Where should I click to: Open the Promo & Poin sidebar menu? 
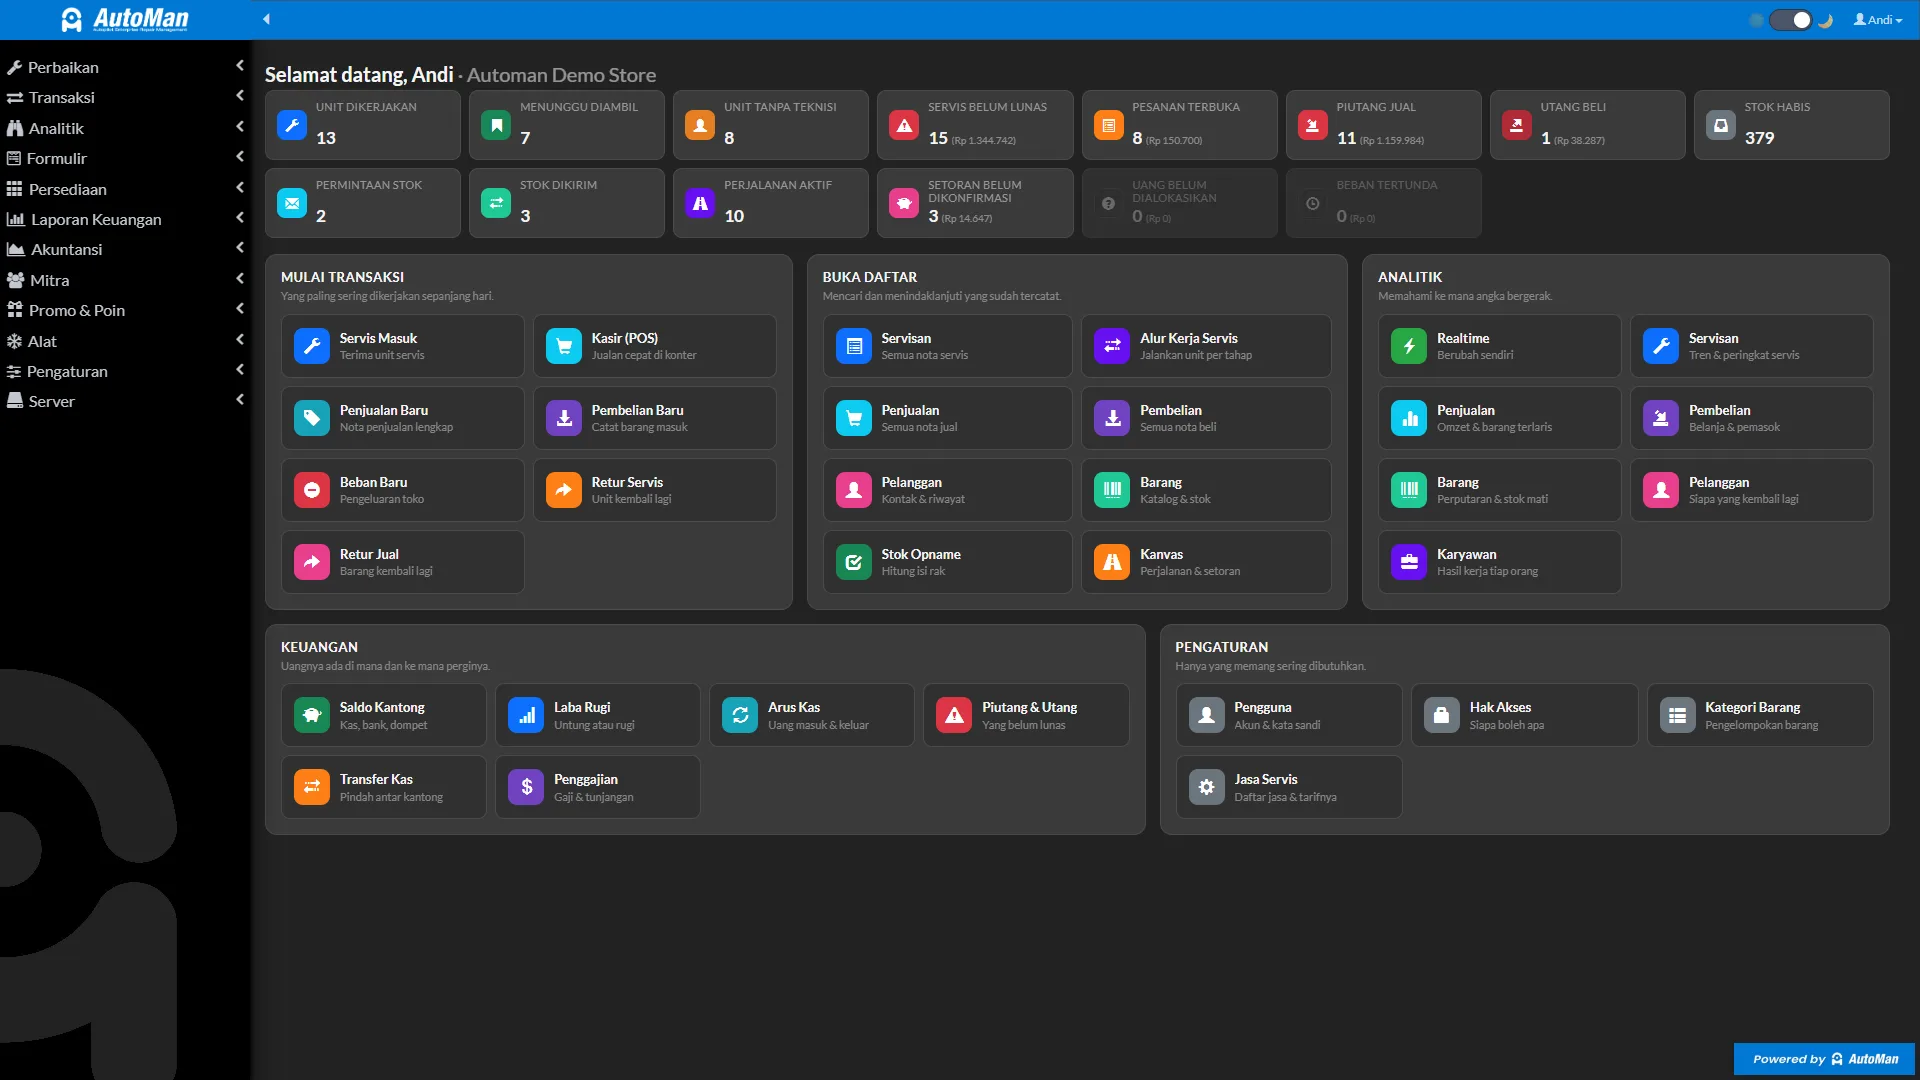tap(125, 310)
